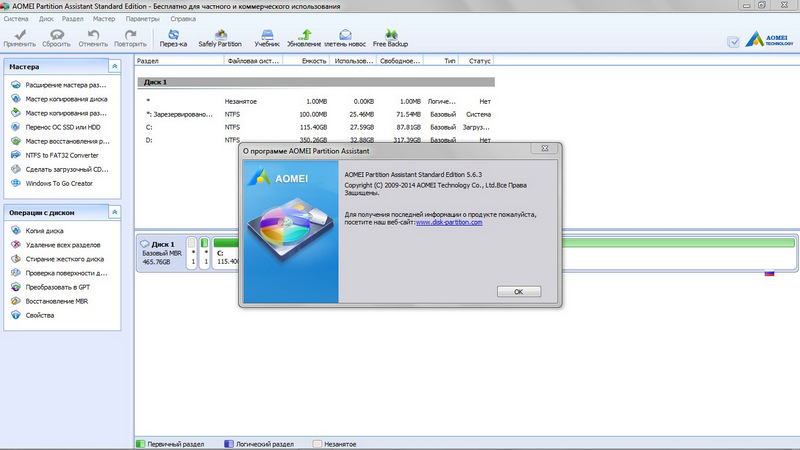Open Мастер копирования раздела wizard

coord(66,113)
